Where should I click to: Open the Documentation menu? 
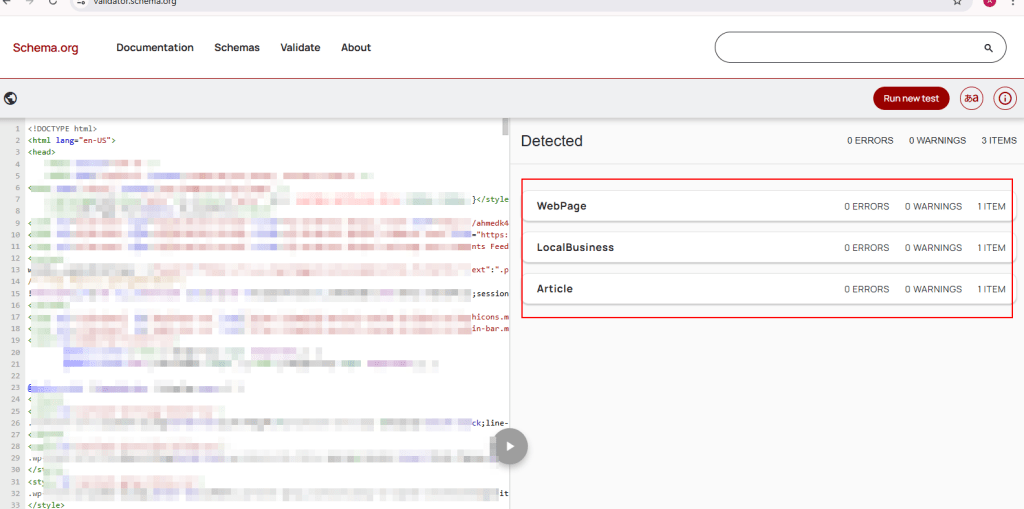tap(155, 48)
